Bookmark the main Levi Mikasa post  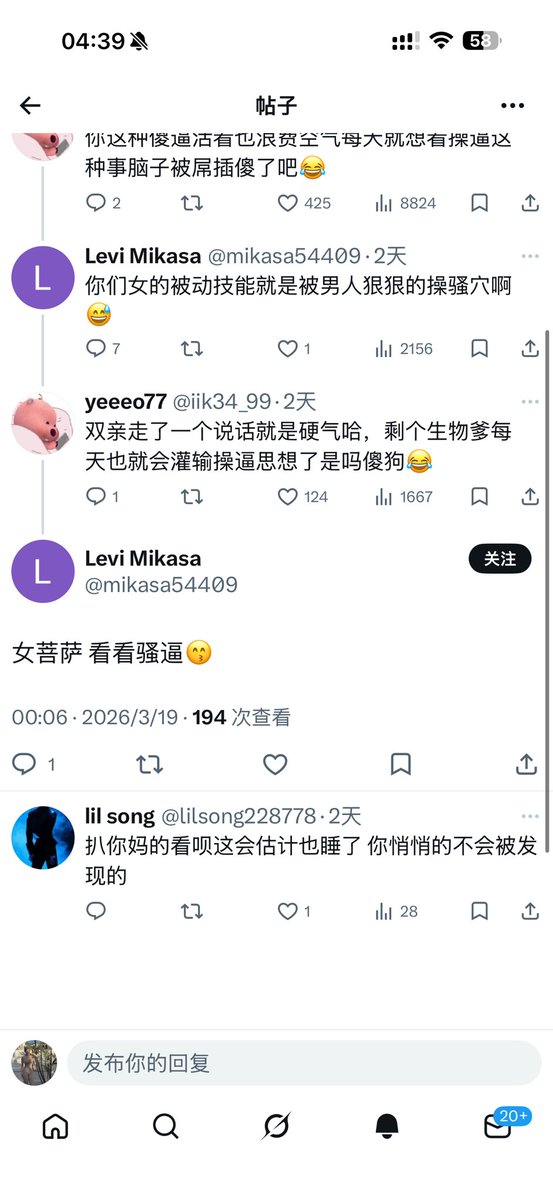tap(400, 764)
